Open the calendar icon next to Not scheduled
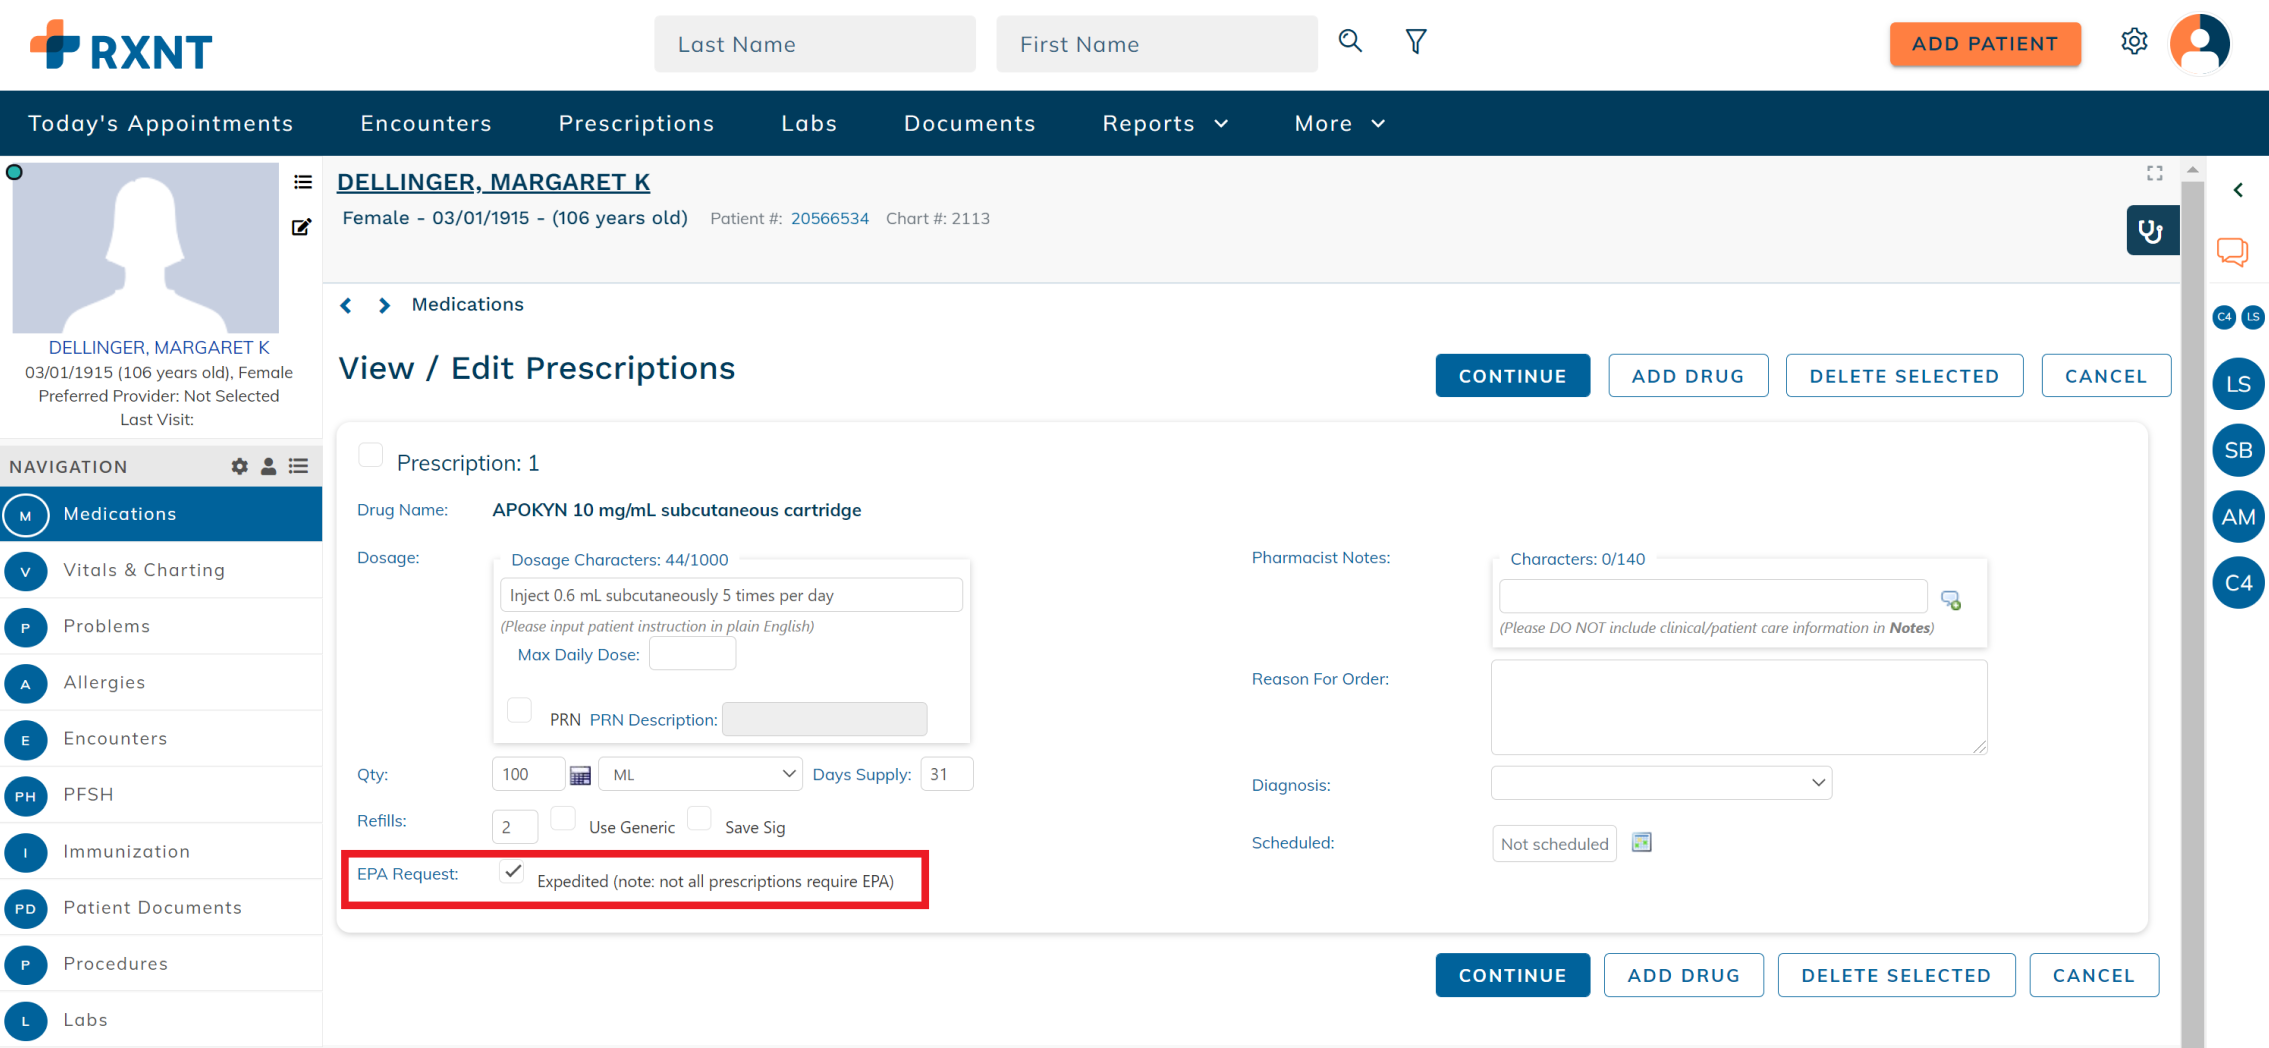This screenshot has width=2269, height=1048. (1641, 842)
